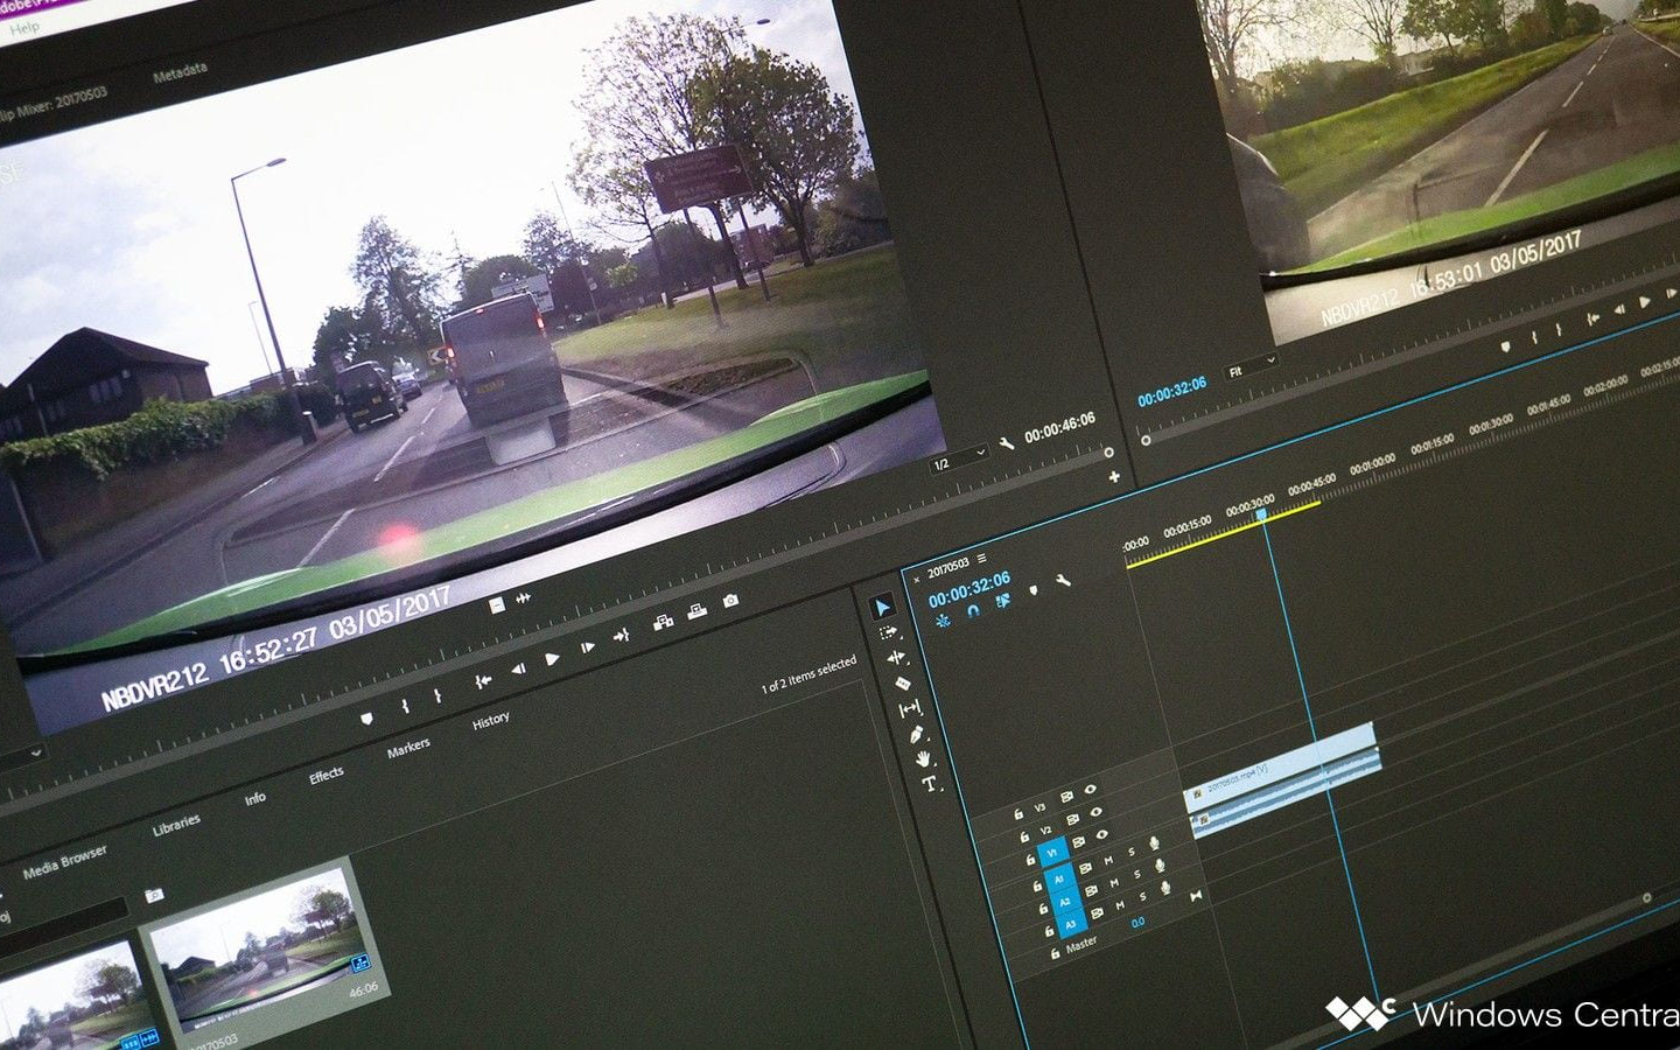Select the Ripple Edit tool

(x=896, y=658)
